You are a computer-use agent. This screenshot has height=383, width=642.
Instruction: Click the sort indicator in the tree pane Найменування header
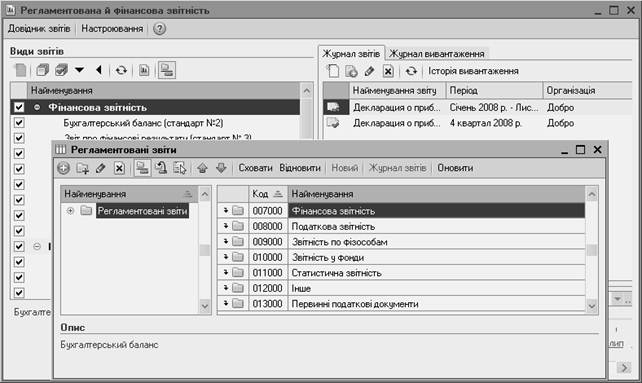tap(188, 194)
